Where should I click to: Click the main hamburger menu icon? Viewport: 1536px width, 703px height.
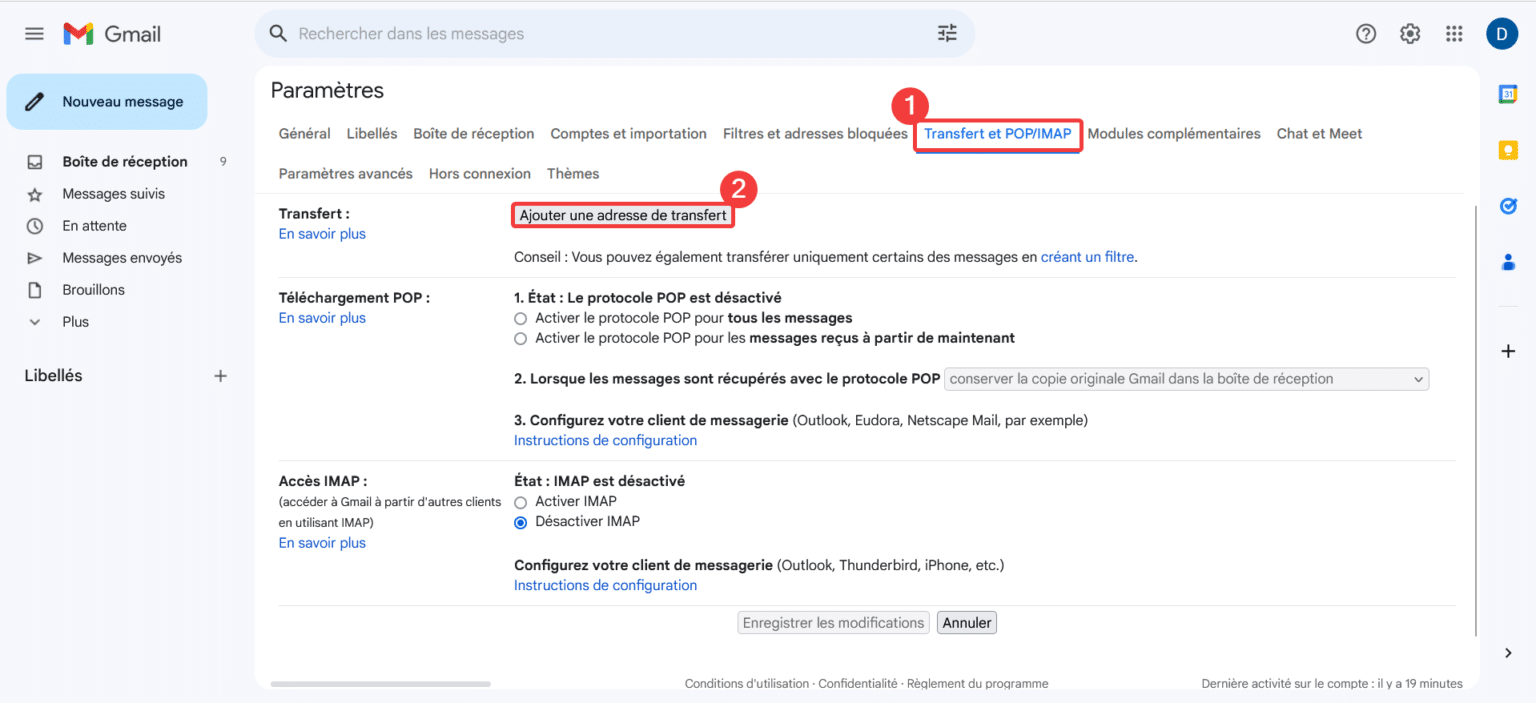point(33,33)
